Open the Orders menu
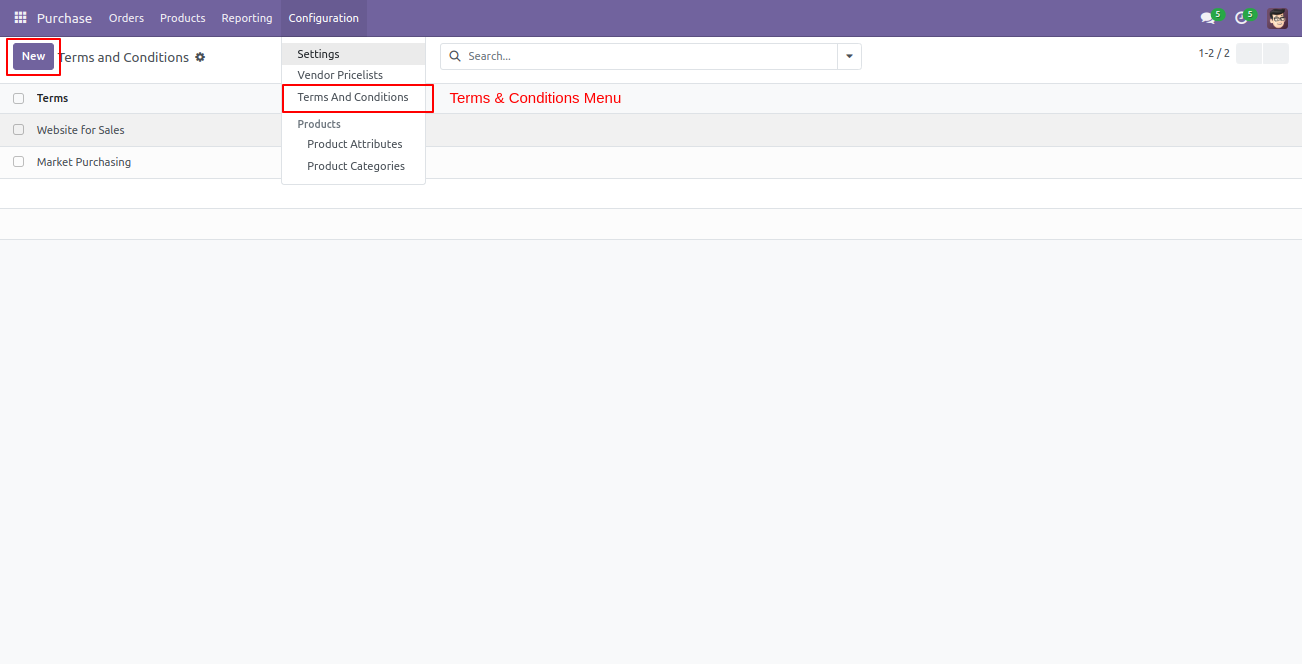The width and height of the screenshot is (1302, 664). pos(126,18)
